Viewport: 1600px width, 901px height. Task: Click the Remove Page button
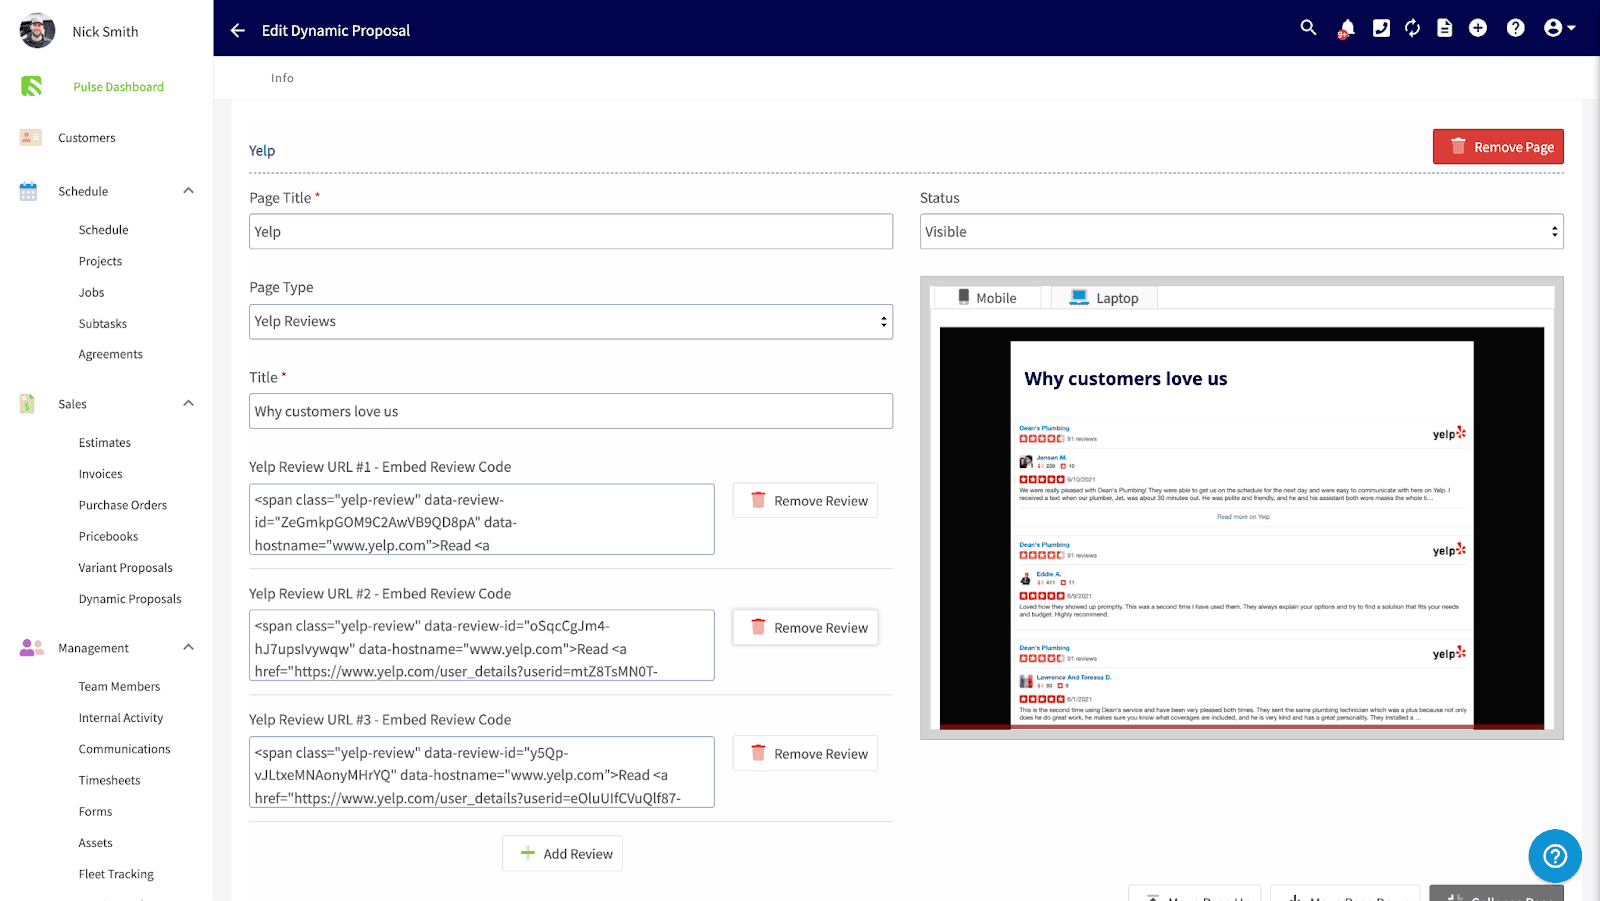(x=1498, y=146)
